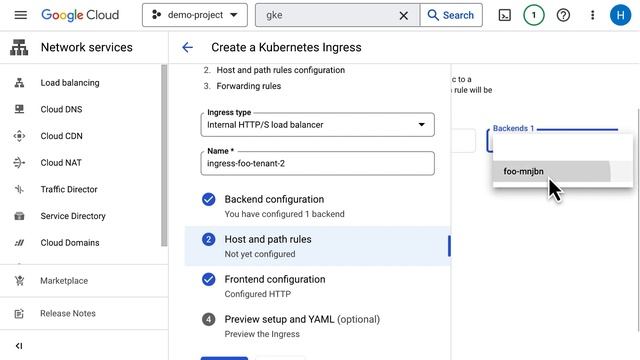
Task: Click the Network services header icon
Action: (x=19, y=47)
